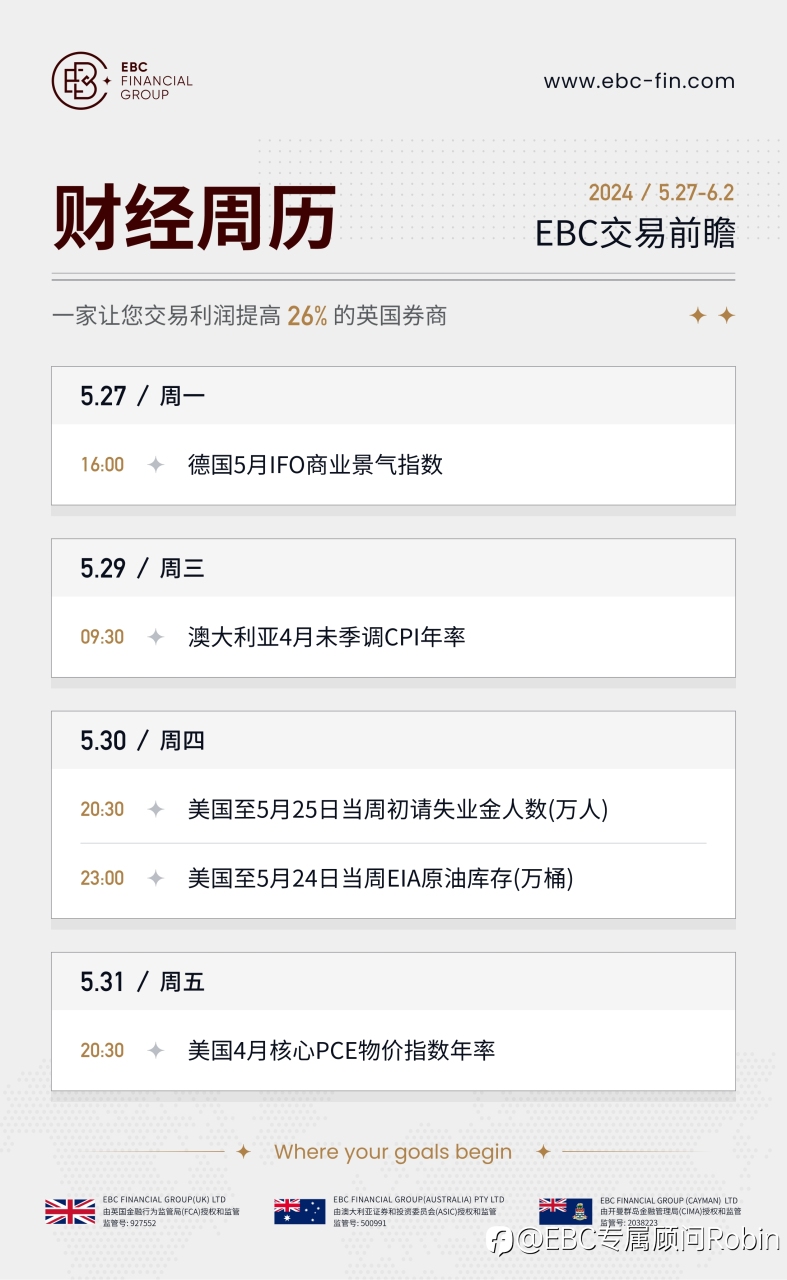Screen dimensions: 787x1280
Task: Open the www.ebc-fin.com website link
Action: click(639, 82)
